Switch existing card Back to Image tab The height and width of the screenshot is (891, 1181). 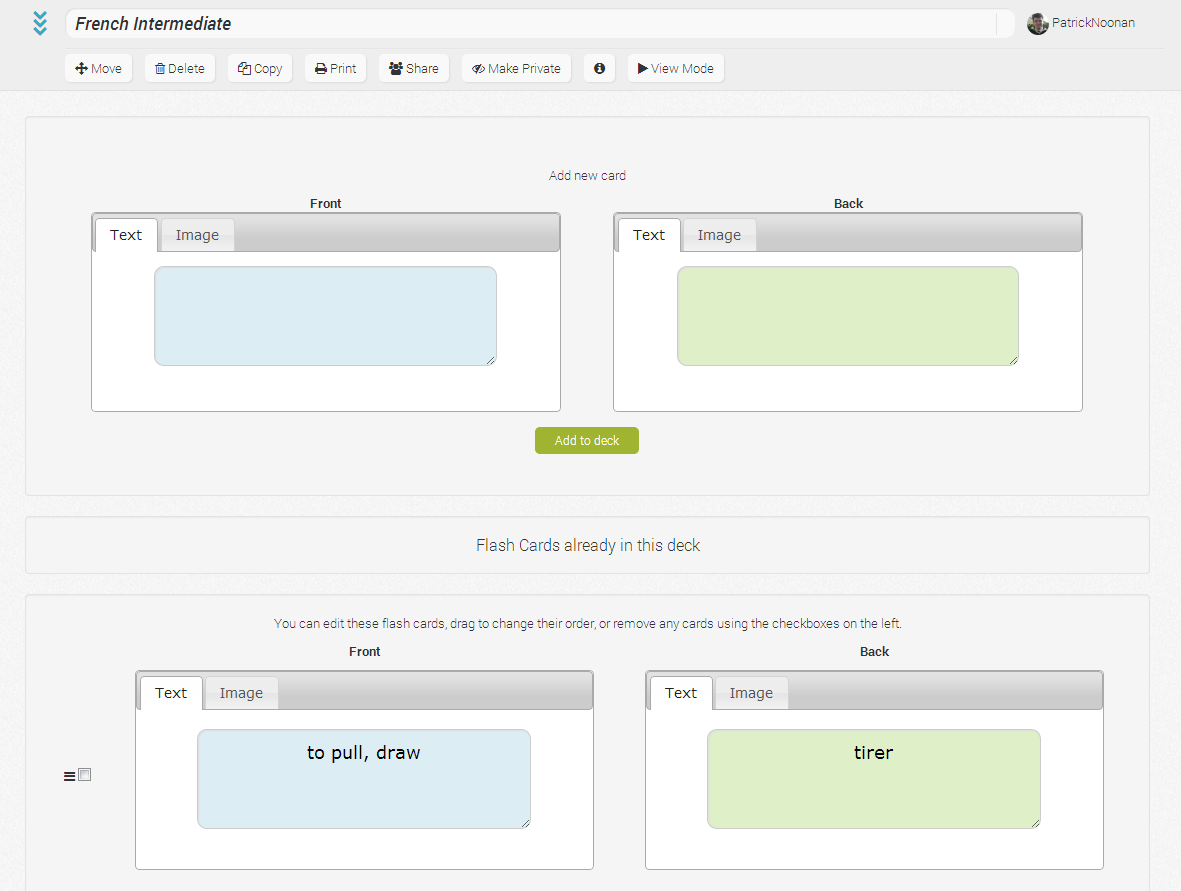click(x=750, y=693)
